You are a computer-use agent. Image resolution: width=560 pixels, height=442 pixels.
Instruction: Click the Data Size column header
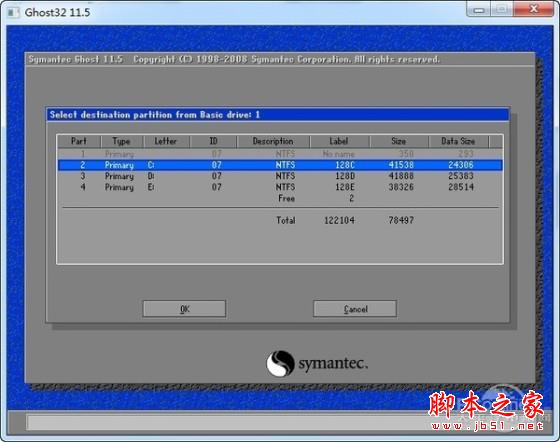click(458, 141)
